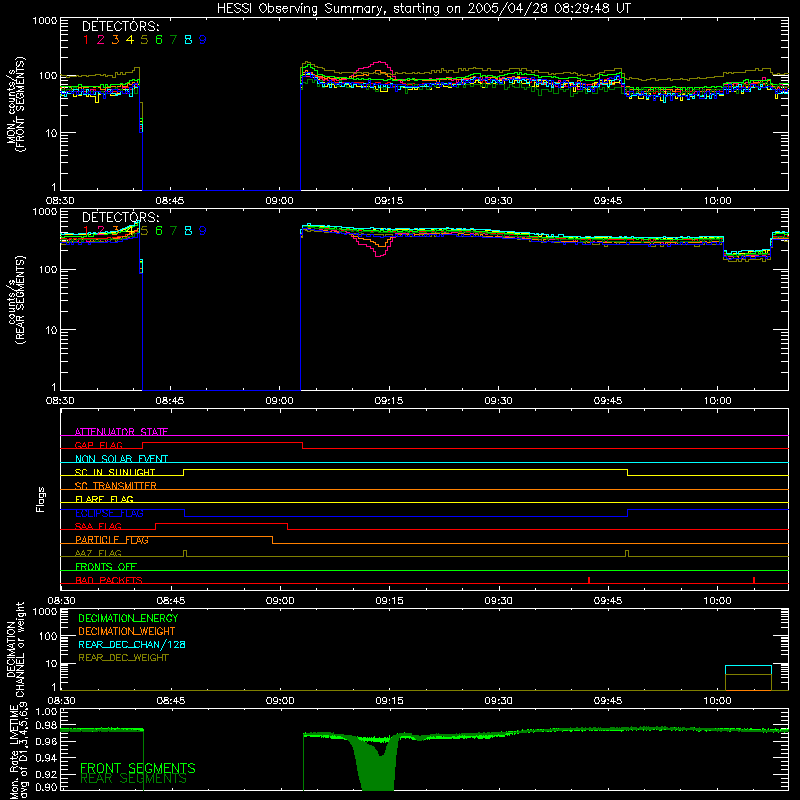Click the DETECTORS: label in front segments plot
This screenshot has height=800, width=800.
coord(120,26)
